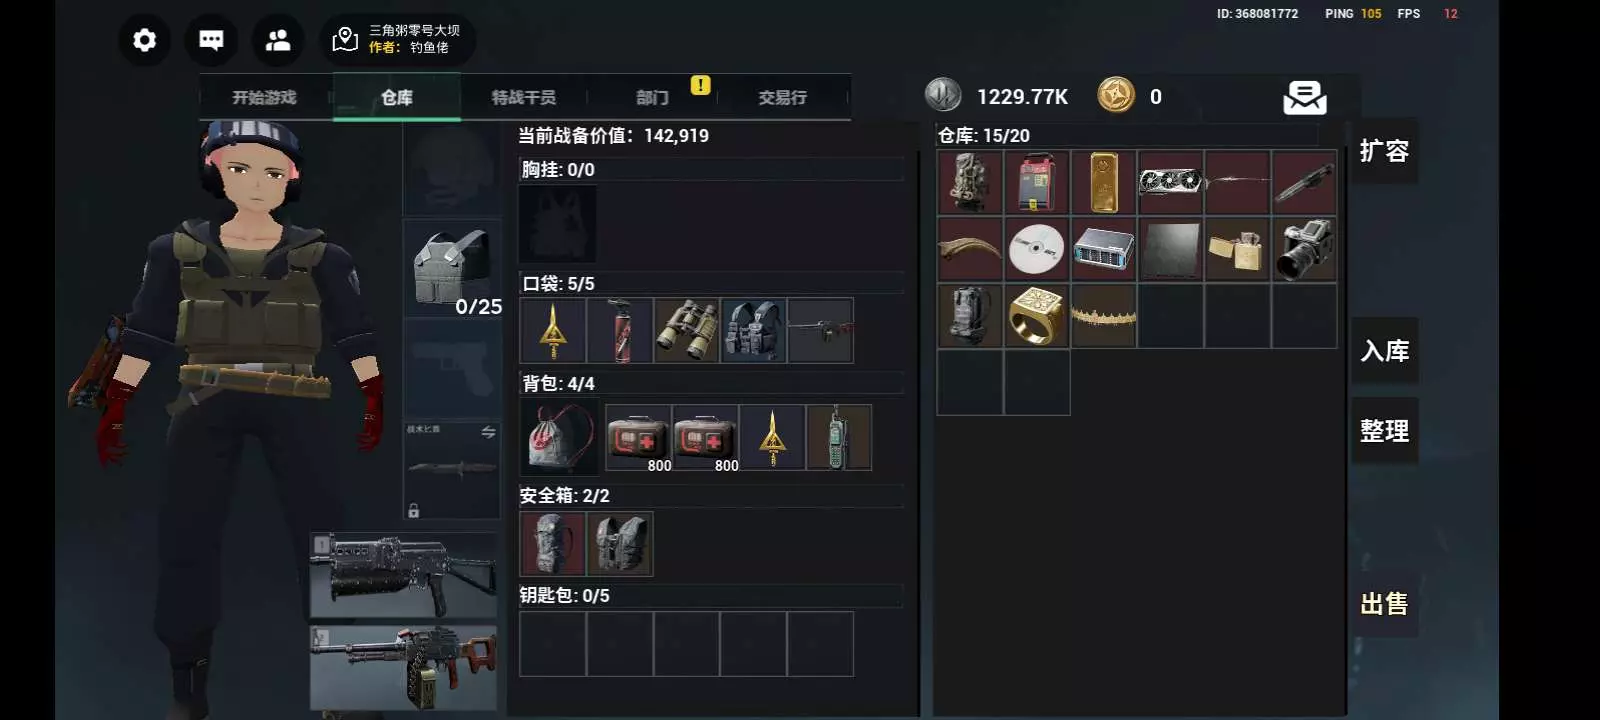The width and height of the screenshot is (1600, 720).
Task: Select the binoculars in pocket slots
Action: pyautogui.click(x=686, y=331)
